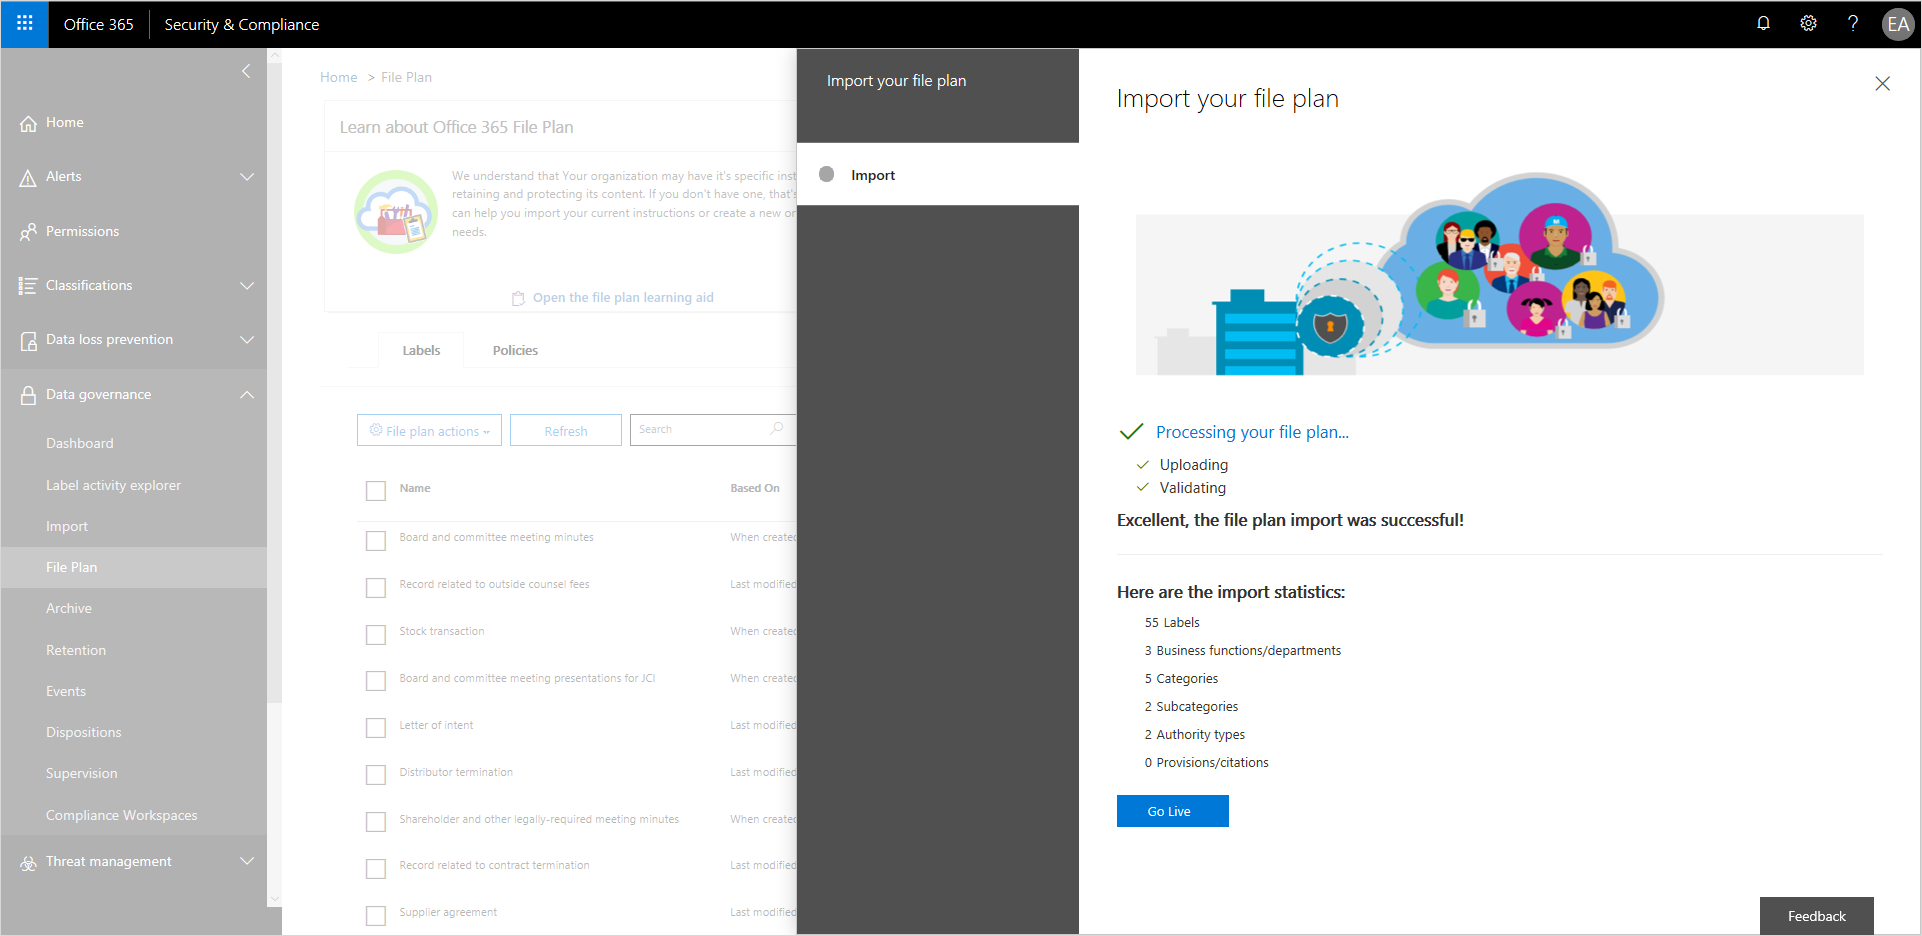Tick the Letter of intent checkbox

(376, 728)
